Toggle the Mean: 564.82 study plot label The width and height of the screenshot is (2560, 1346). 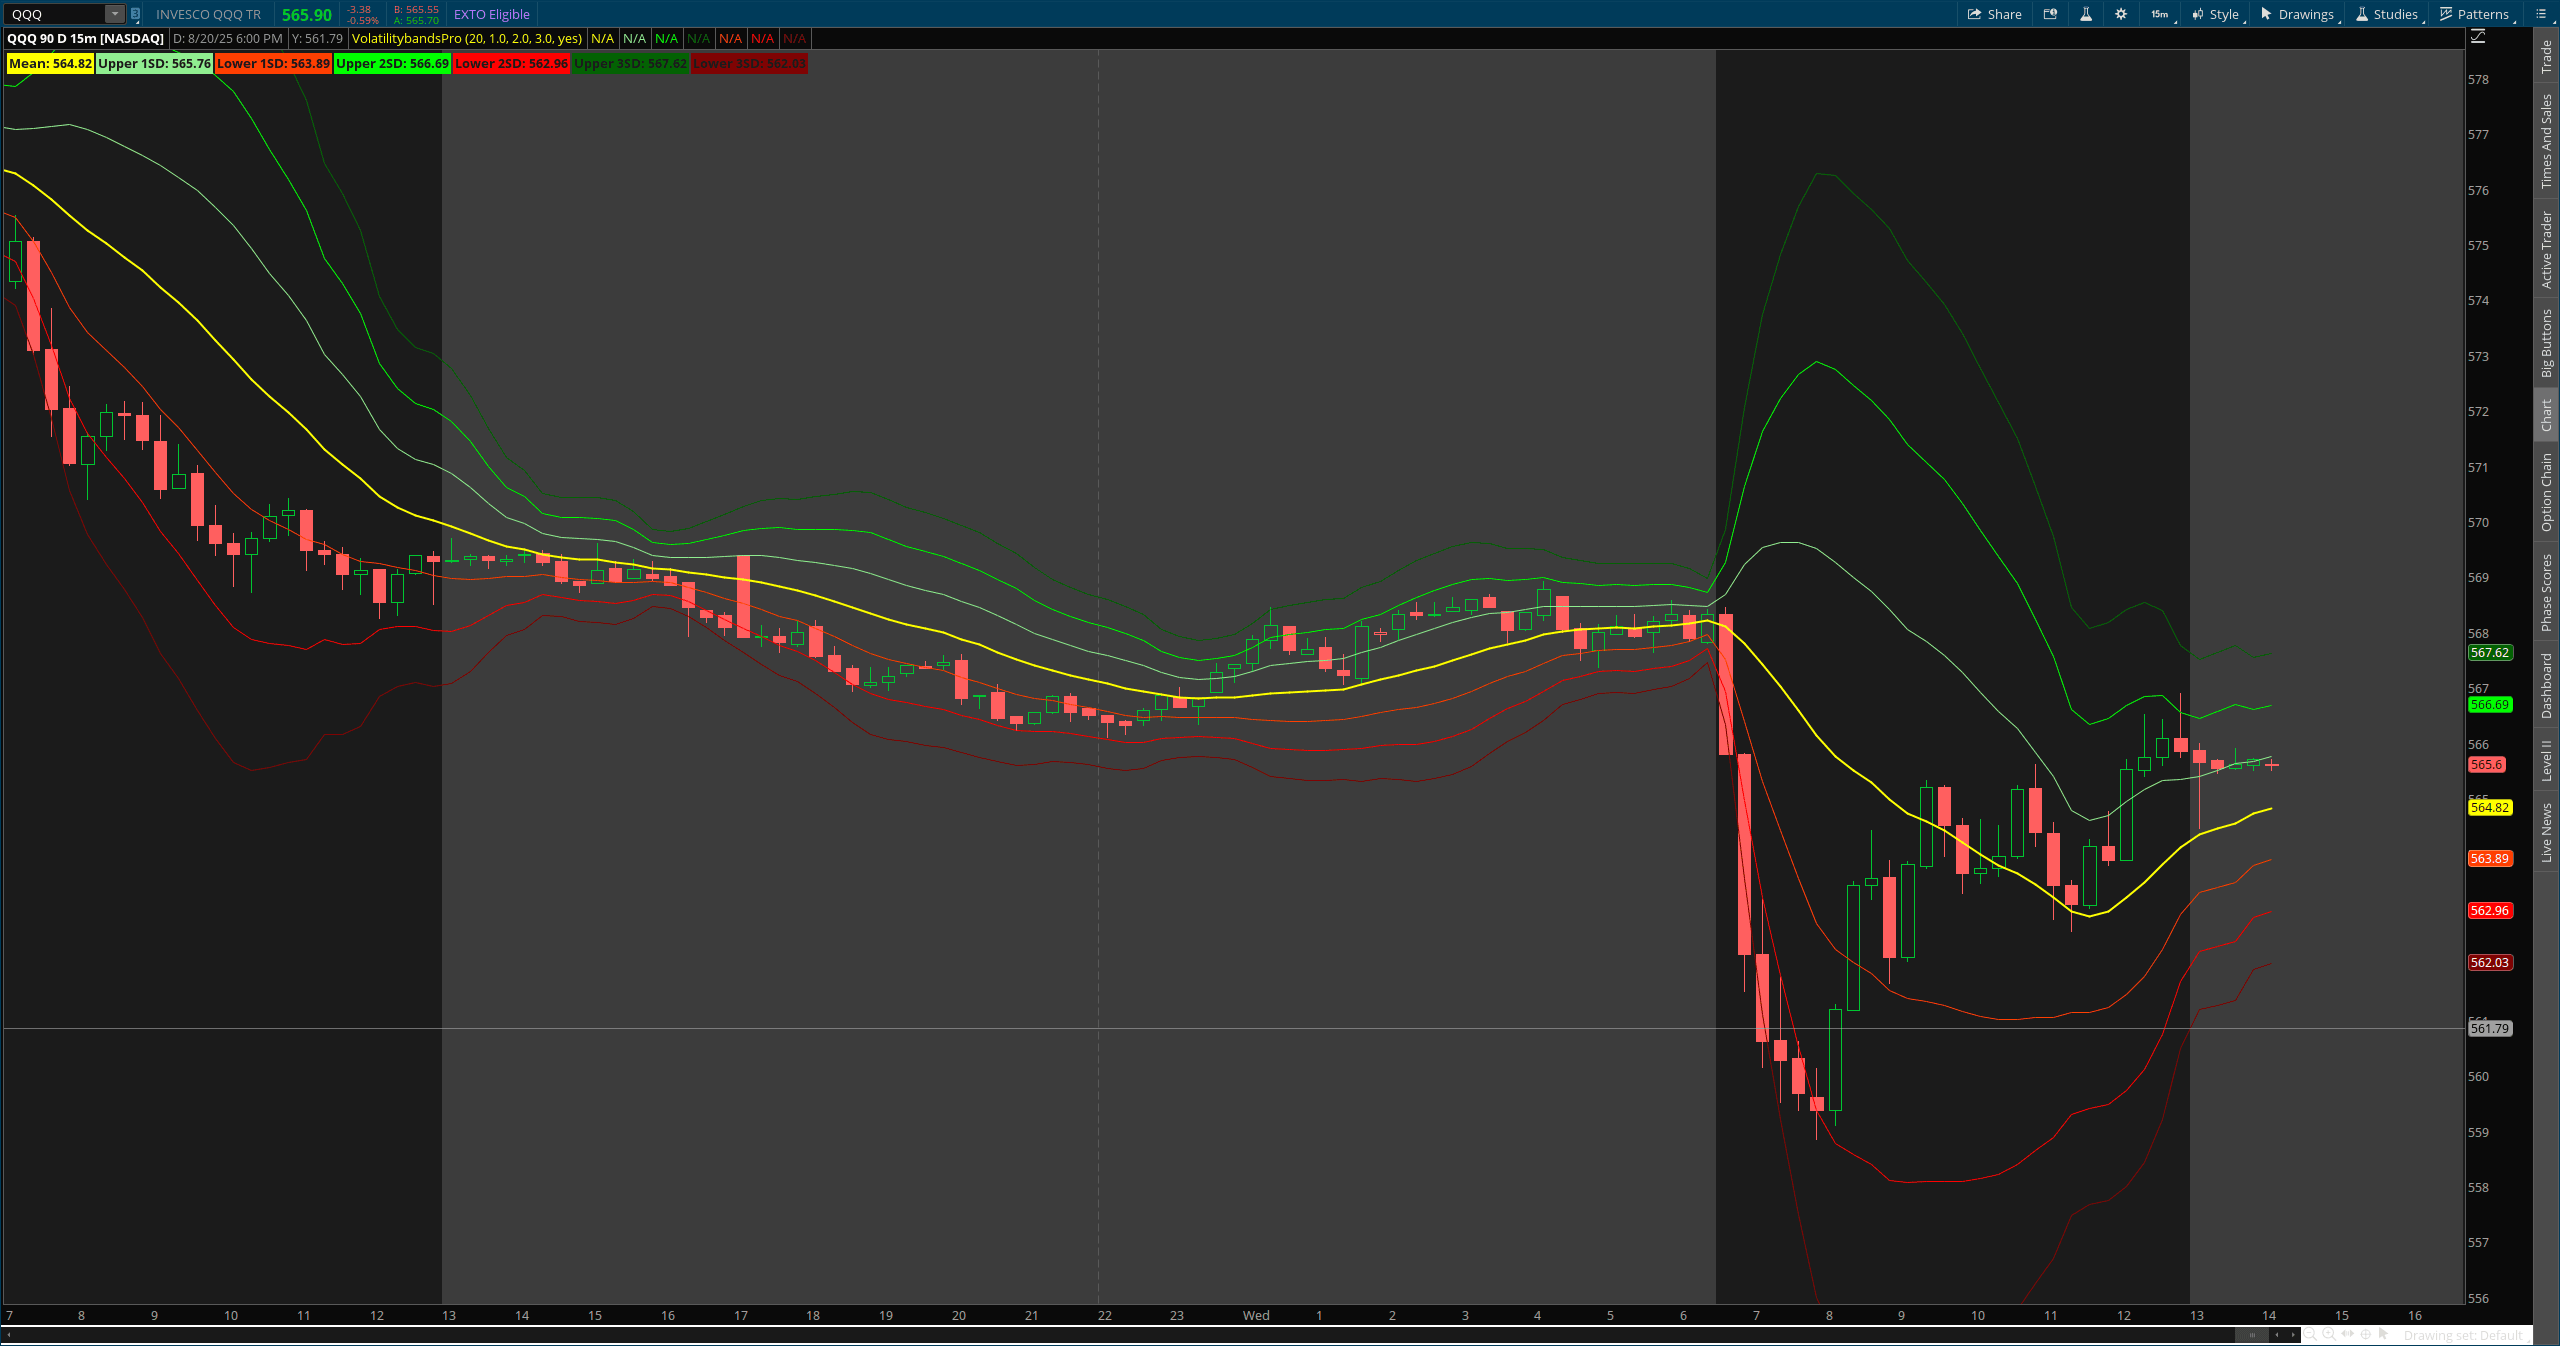click(x=50, y=63)
